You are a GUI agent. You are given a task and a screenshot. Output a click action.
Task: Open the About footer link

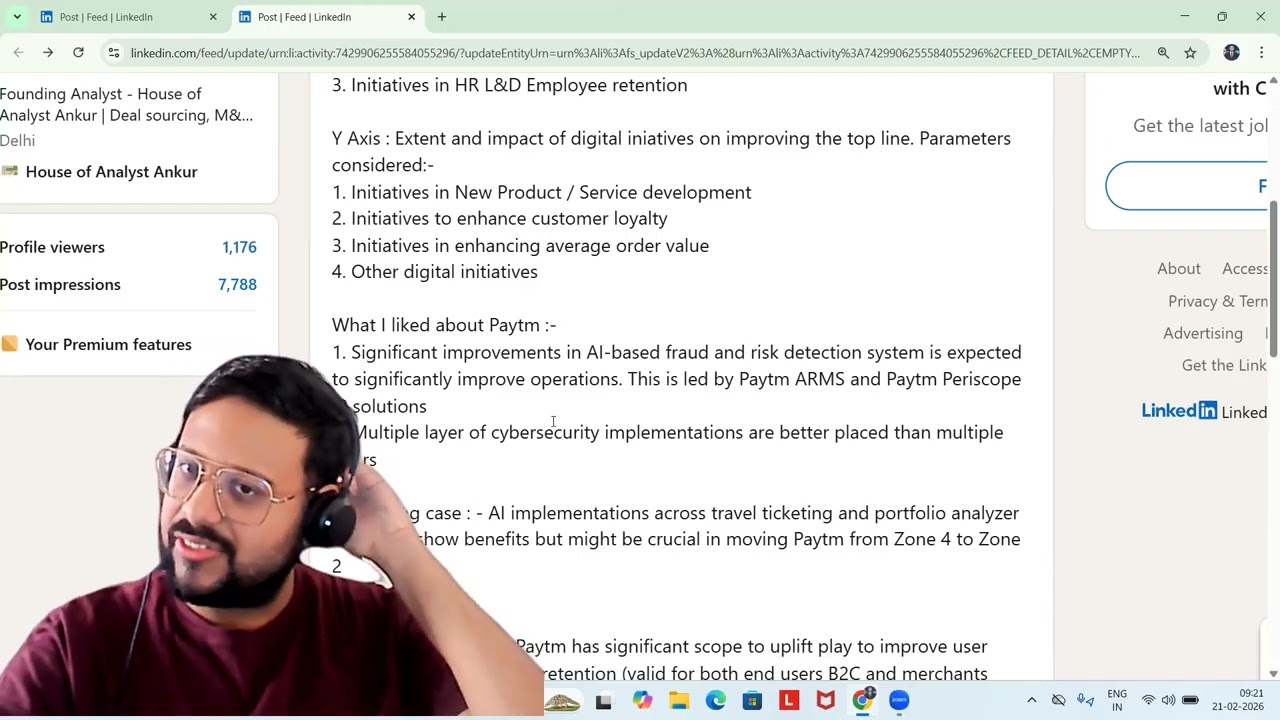(x=1179, y=268)
